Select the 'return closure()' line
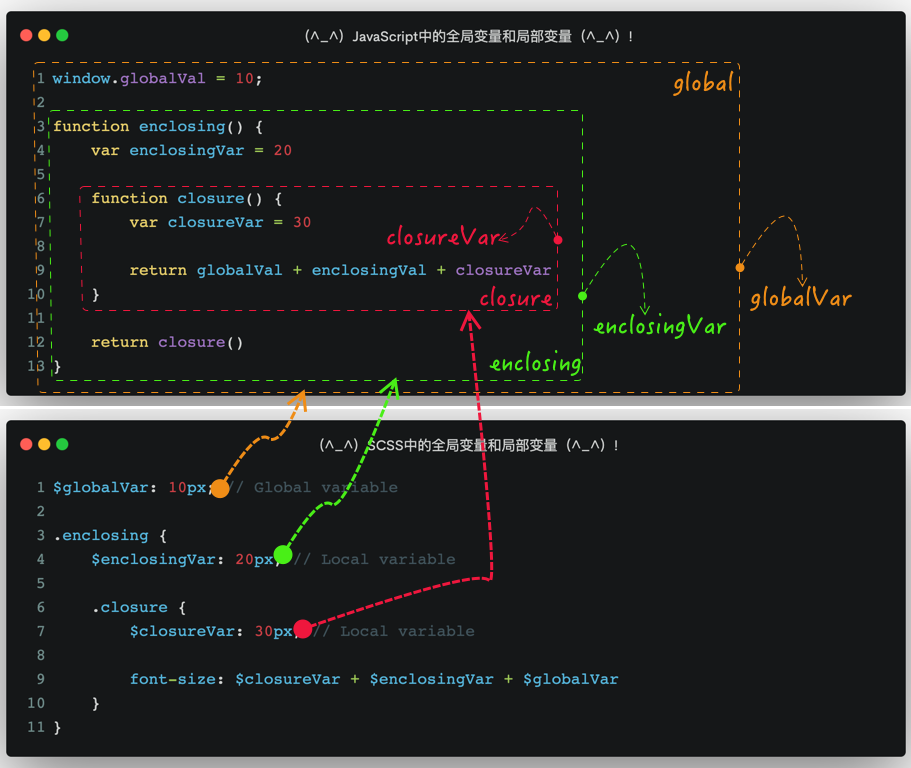Screen dimensions: 911x768 167,342
